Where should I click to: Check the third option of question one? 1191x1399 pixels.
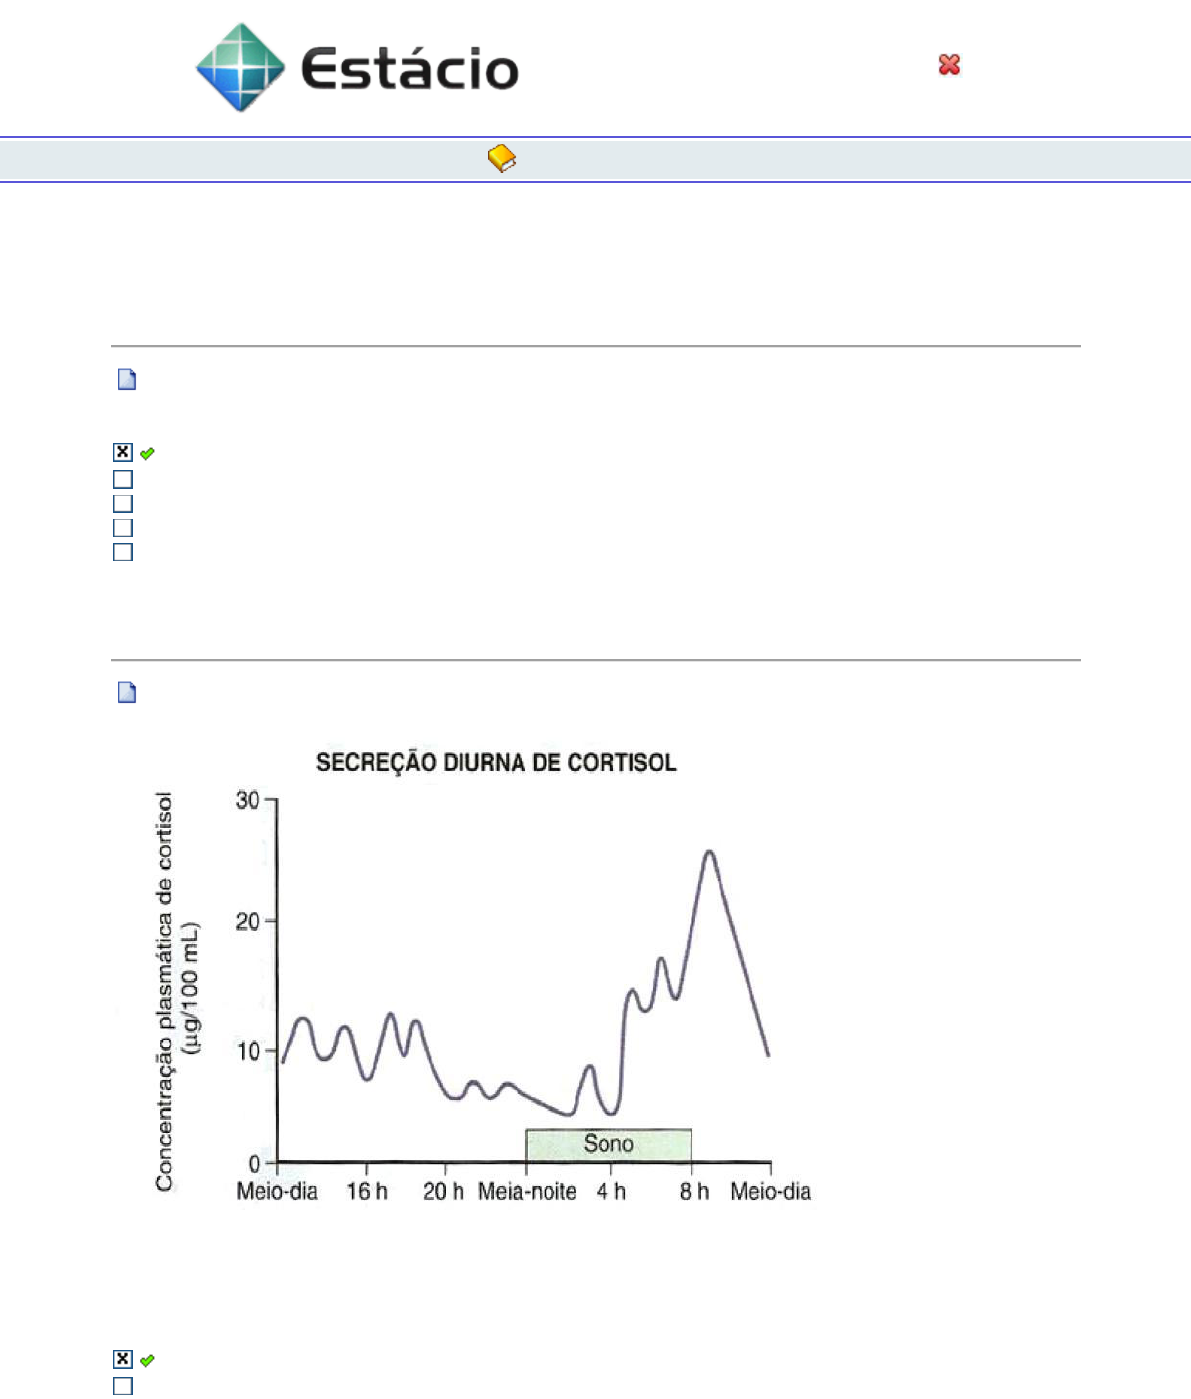123,504
